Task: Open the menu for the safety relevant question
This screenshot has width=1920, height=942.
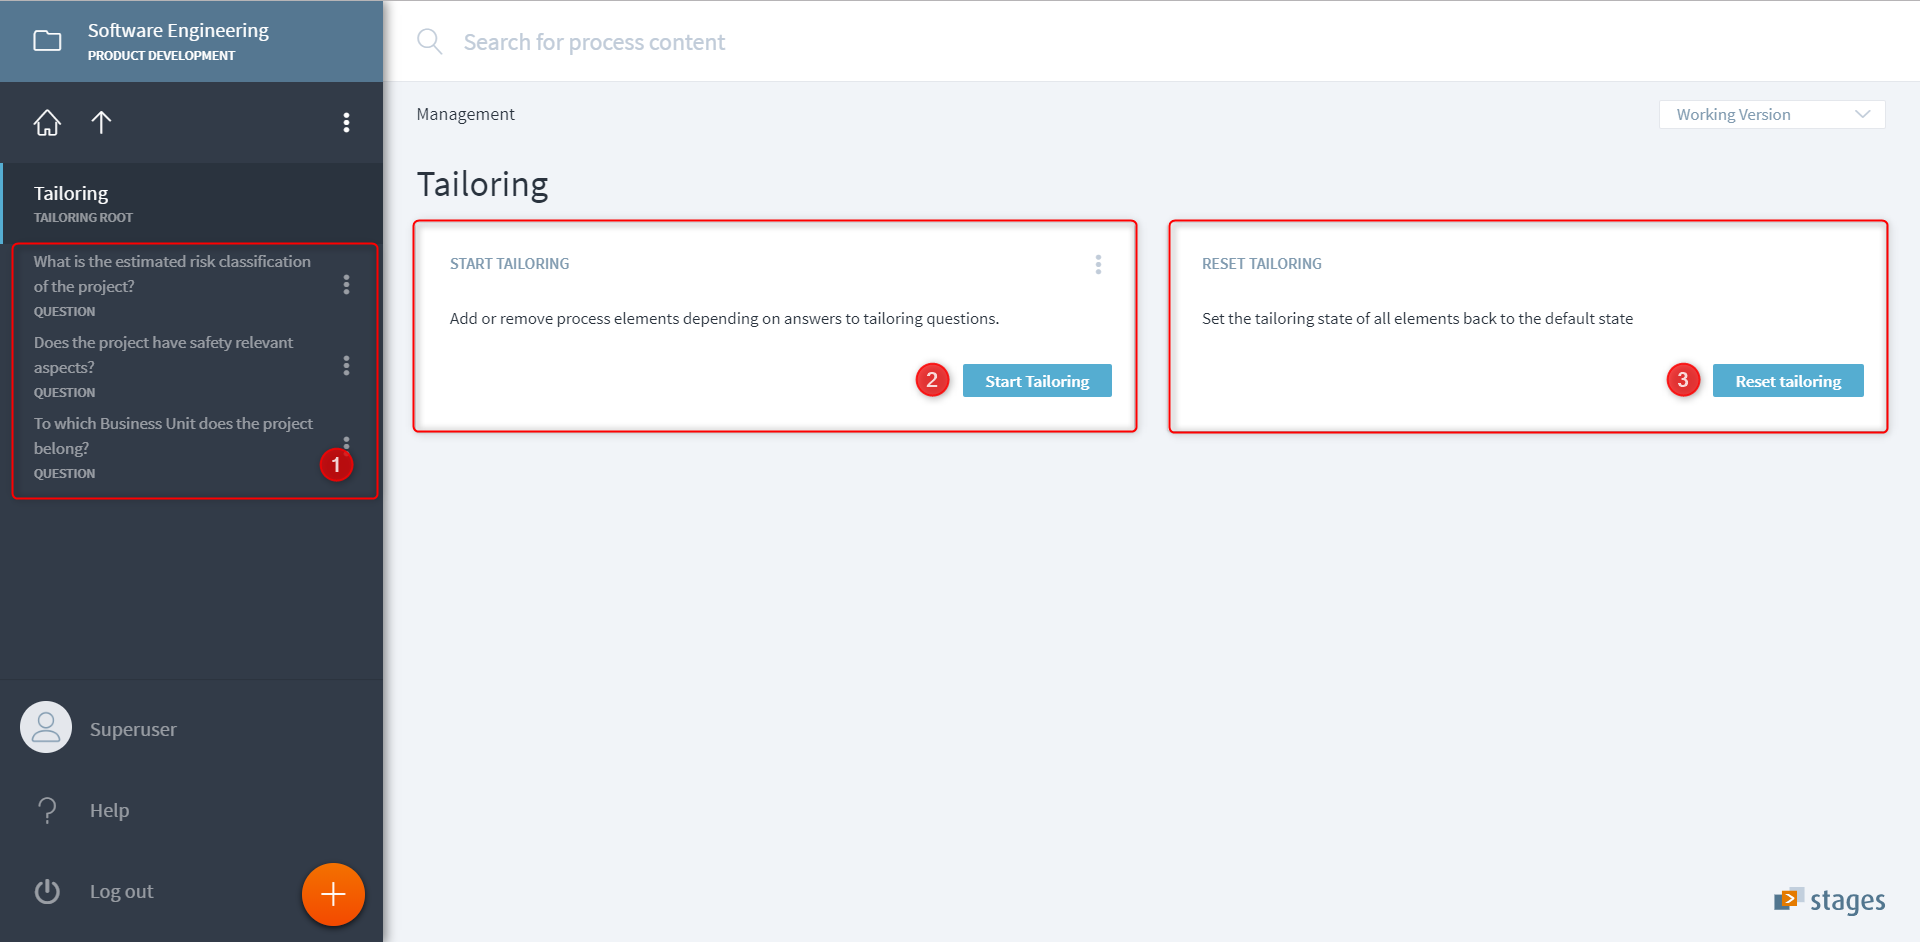Action: [346, 366]
